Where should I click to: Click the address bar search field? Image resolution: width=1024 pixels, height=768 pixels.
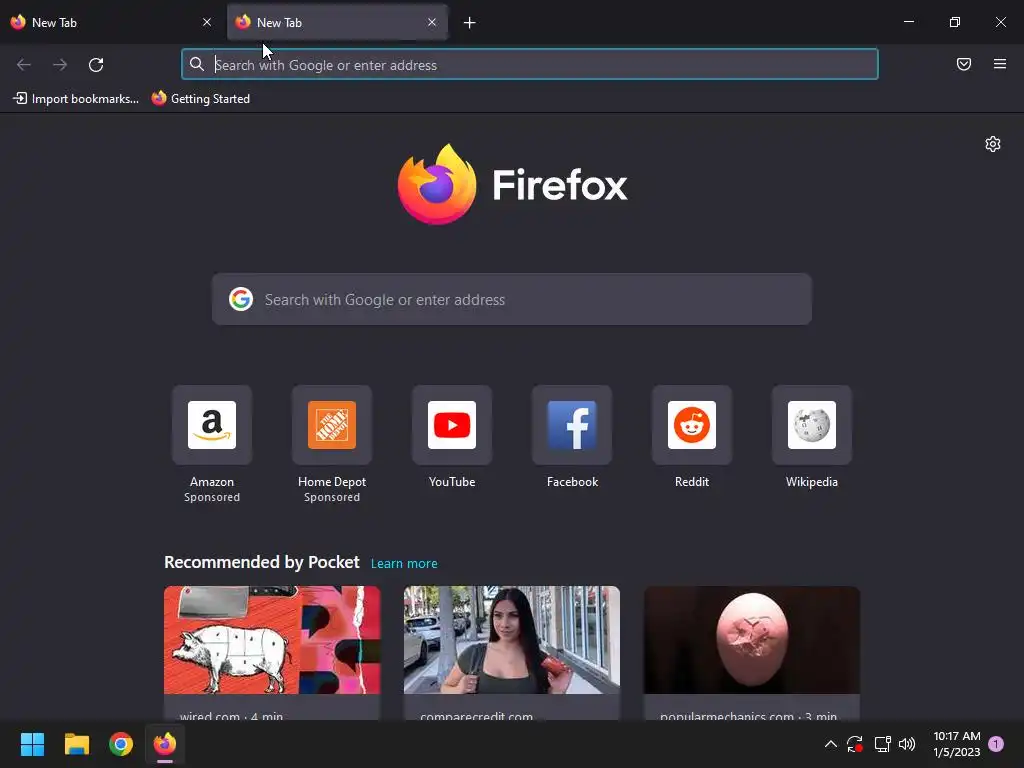pyautogui.click(x=530, y=65)
